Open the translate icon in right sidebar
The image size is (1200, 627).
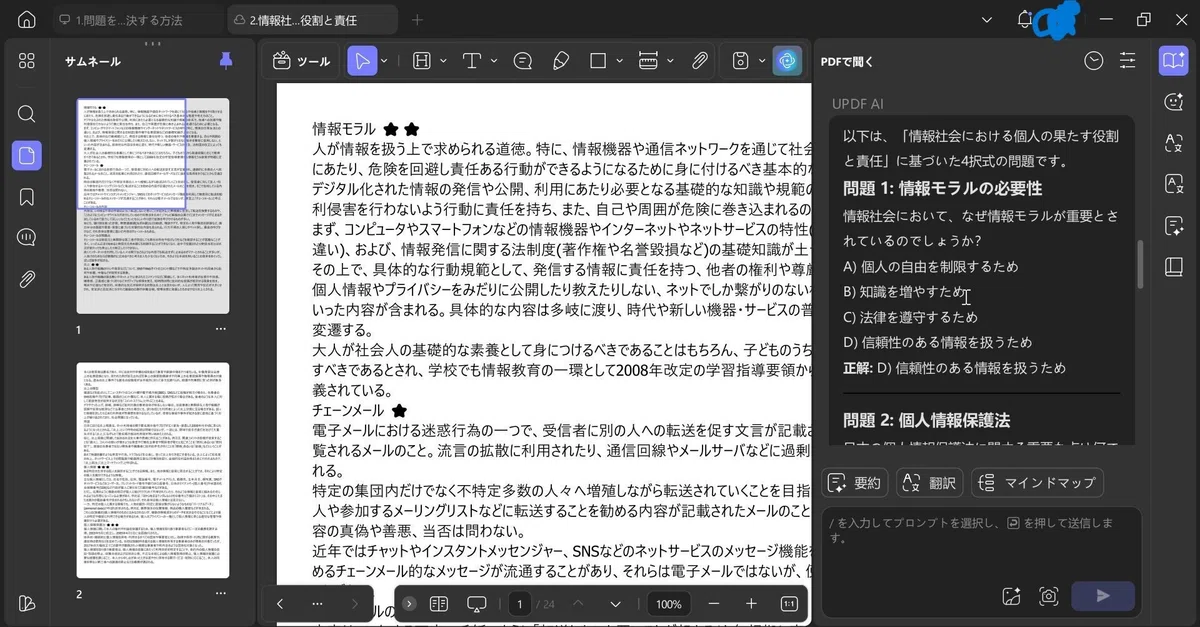pyautogui.click(x=1174, y=142)
